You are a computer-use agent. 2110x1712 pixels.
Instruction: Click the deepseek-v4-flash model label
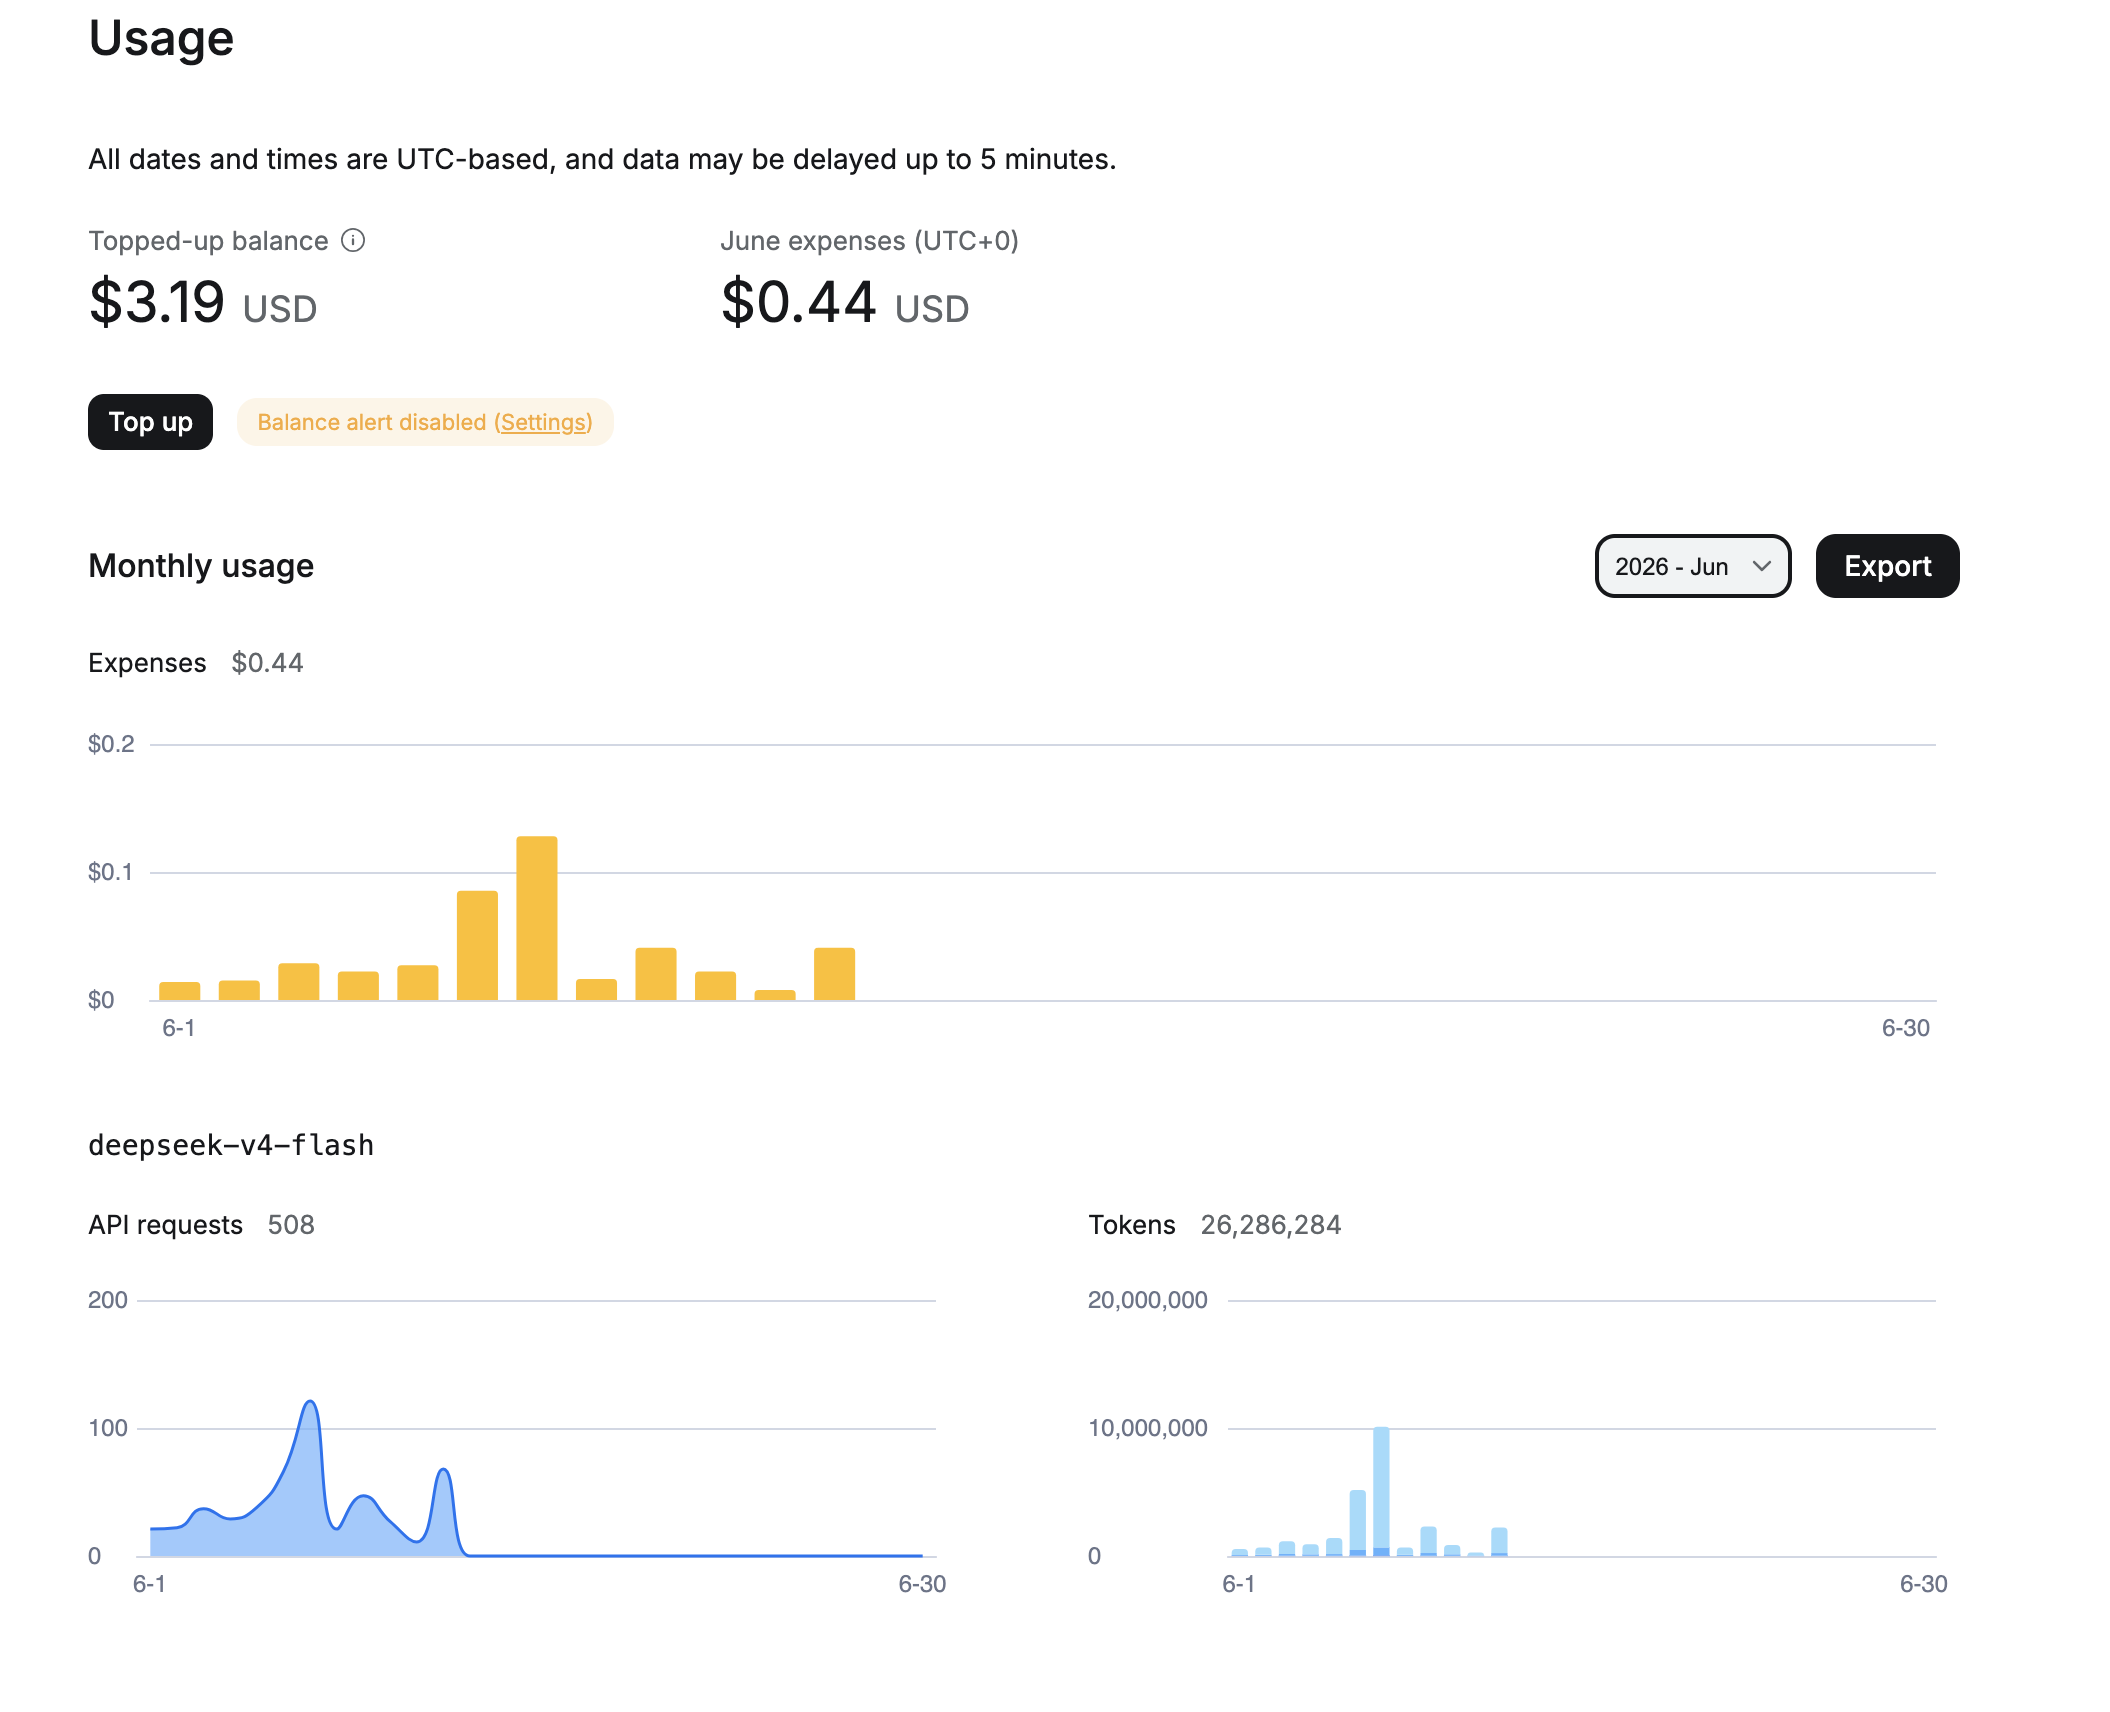pyautogui.click(x=231, y=1145)
